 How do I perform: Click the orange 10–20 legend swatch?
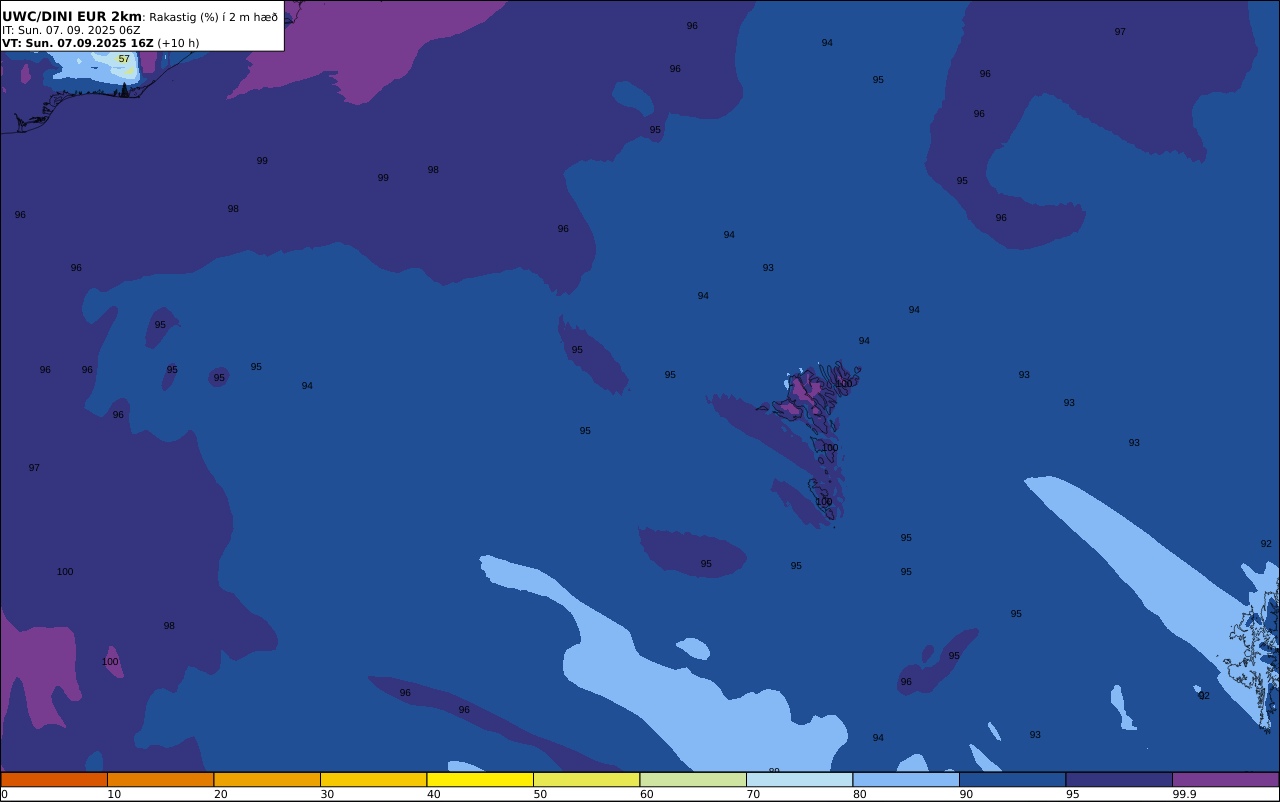click(160, 779)
